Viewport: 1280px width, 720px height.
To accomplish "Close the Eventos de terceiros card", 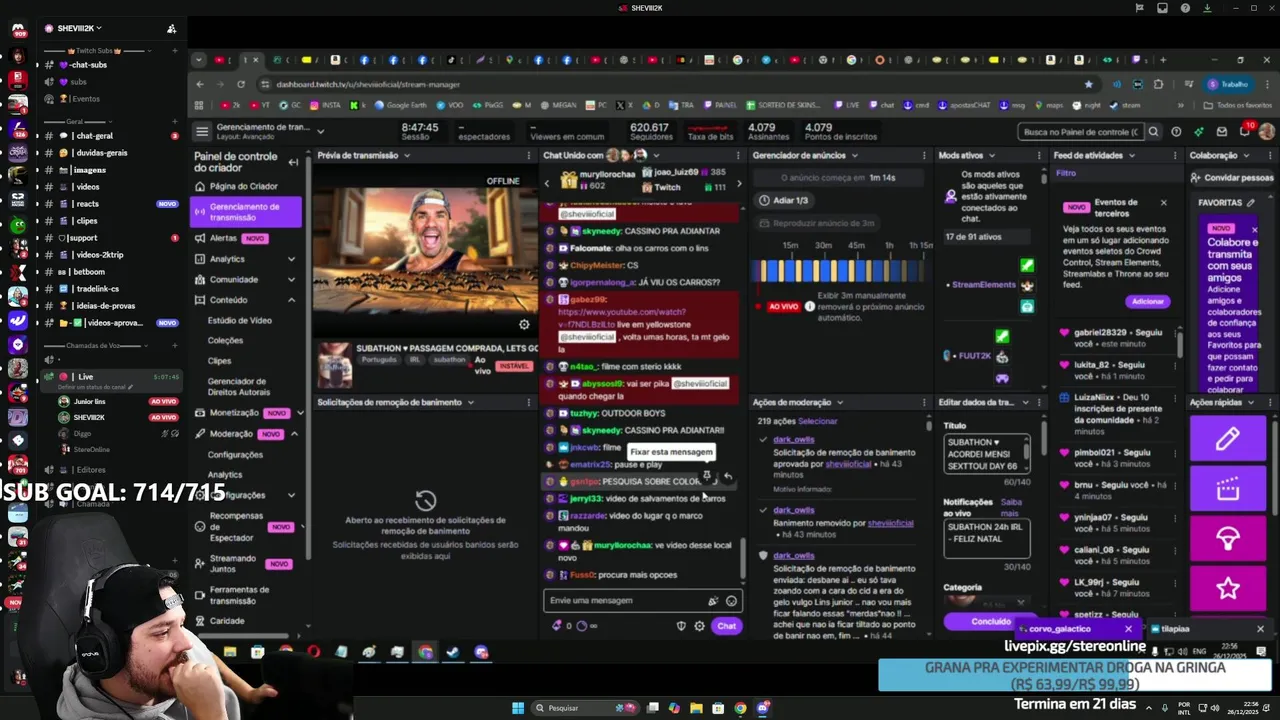I will click(x=1163, y=203).
